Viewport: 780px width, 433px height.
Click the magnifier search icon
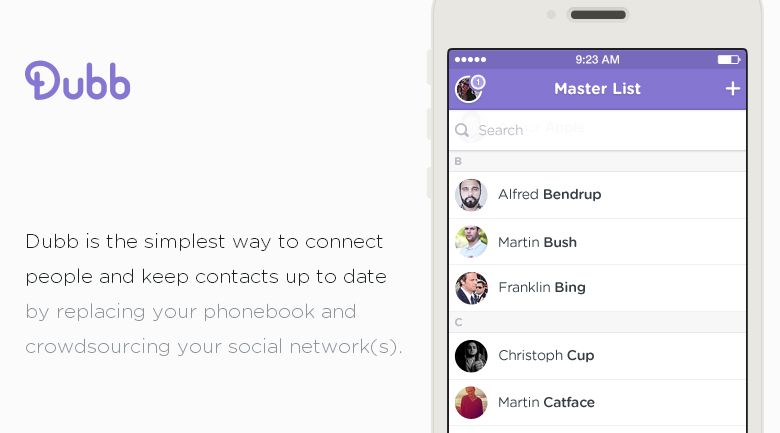(x=462, y=130)
